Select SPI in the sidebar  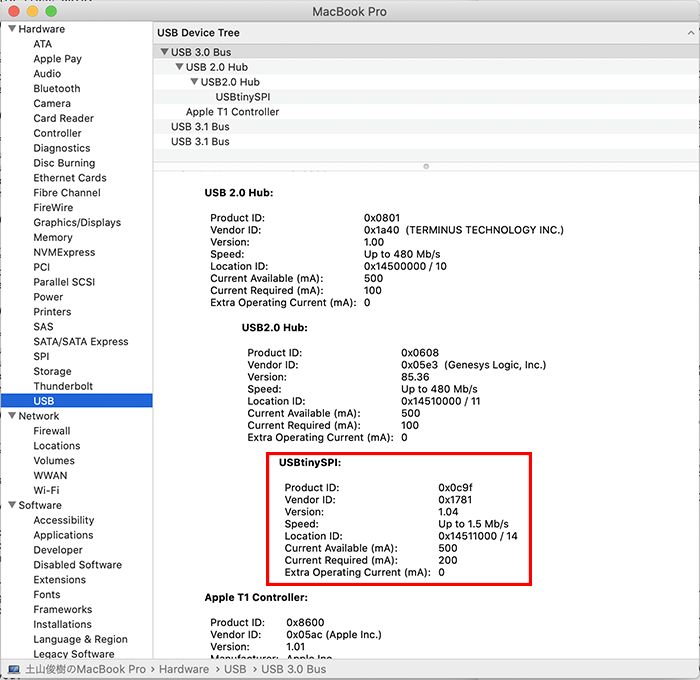(x=41, y=356)
